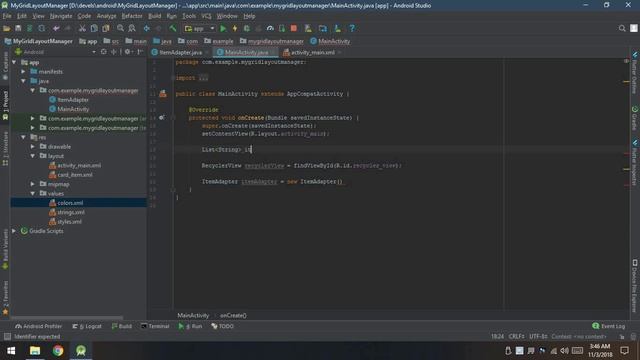Open the Gradle side panel
The width and height of the screenshot is (640, 360).
pos(635,119)
